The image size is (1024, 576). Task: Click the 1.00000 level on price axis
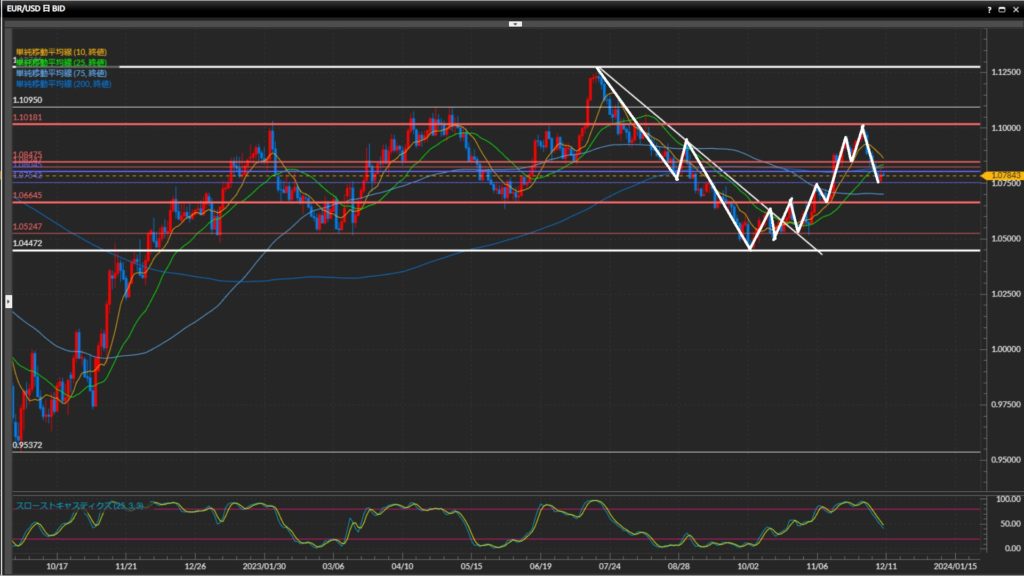pos(1003,349)
